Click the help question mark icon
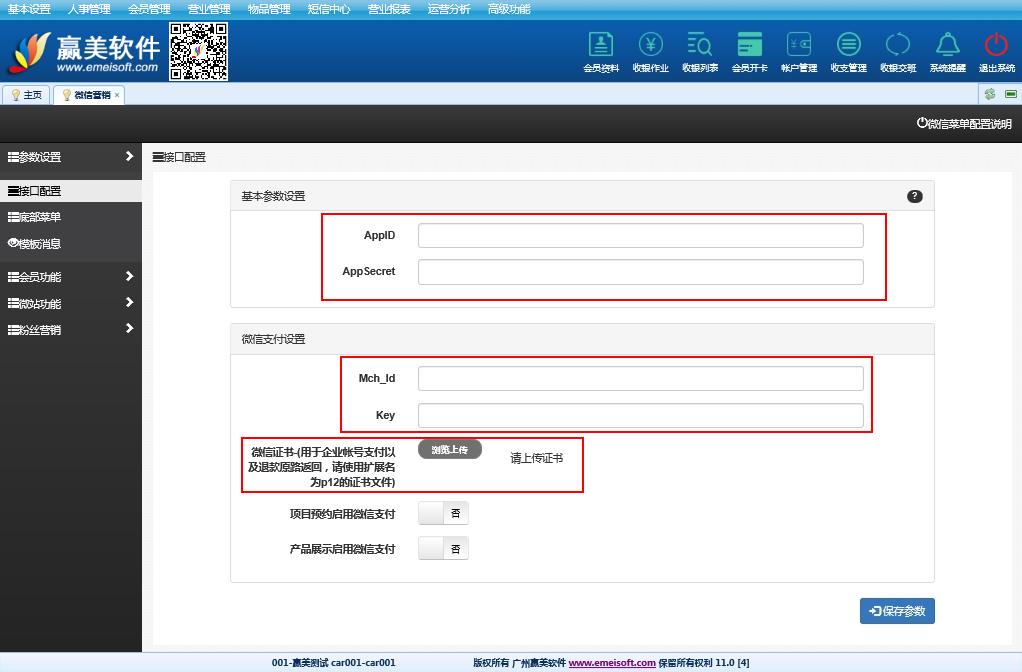 click(x=914, y=196)
